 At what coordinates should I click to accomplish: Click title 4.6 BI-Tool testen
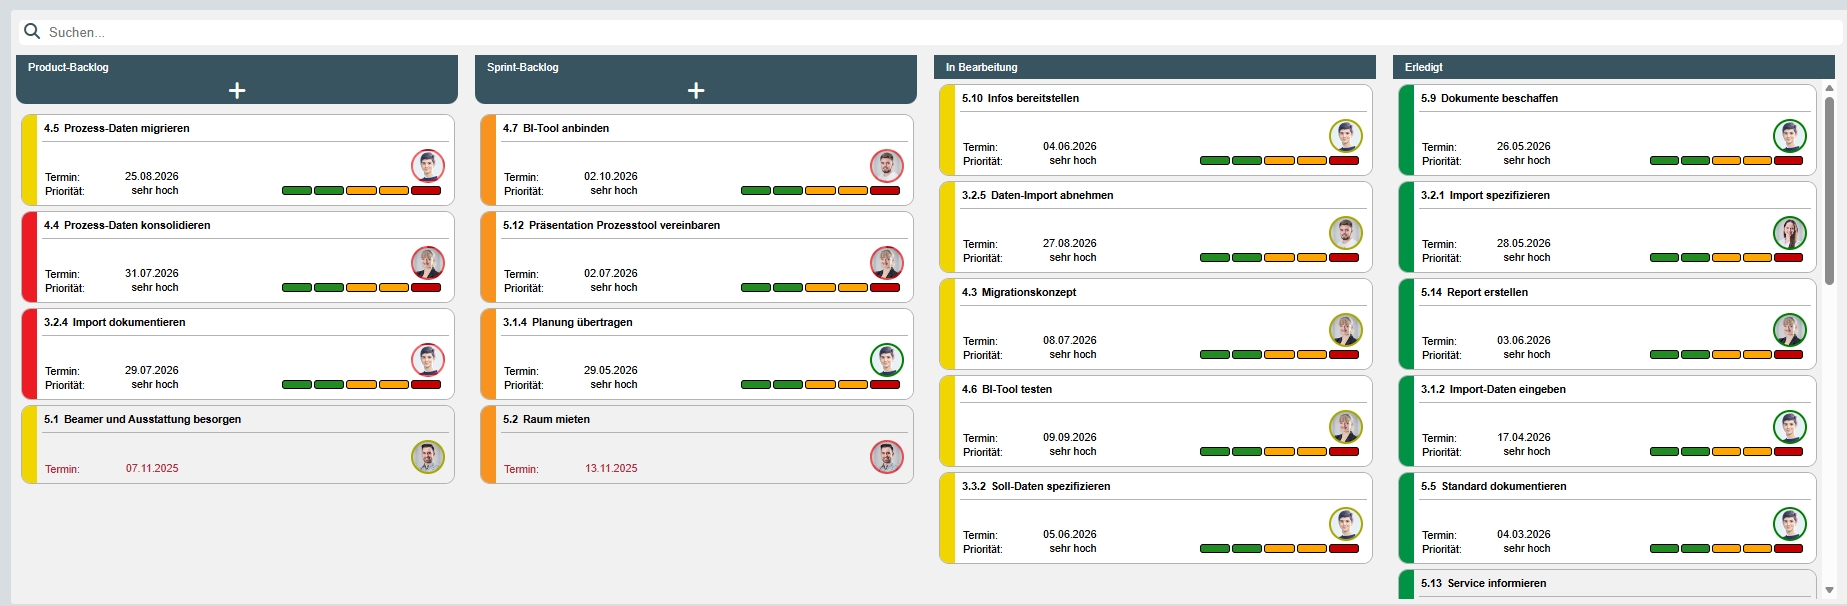click(x=1007, y=389)
